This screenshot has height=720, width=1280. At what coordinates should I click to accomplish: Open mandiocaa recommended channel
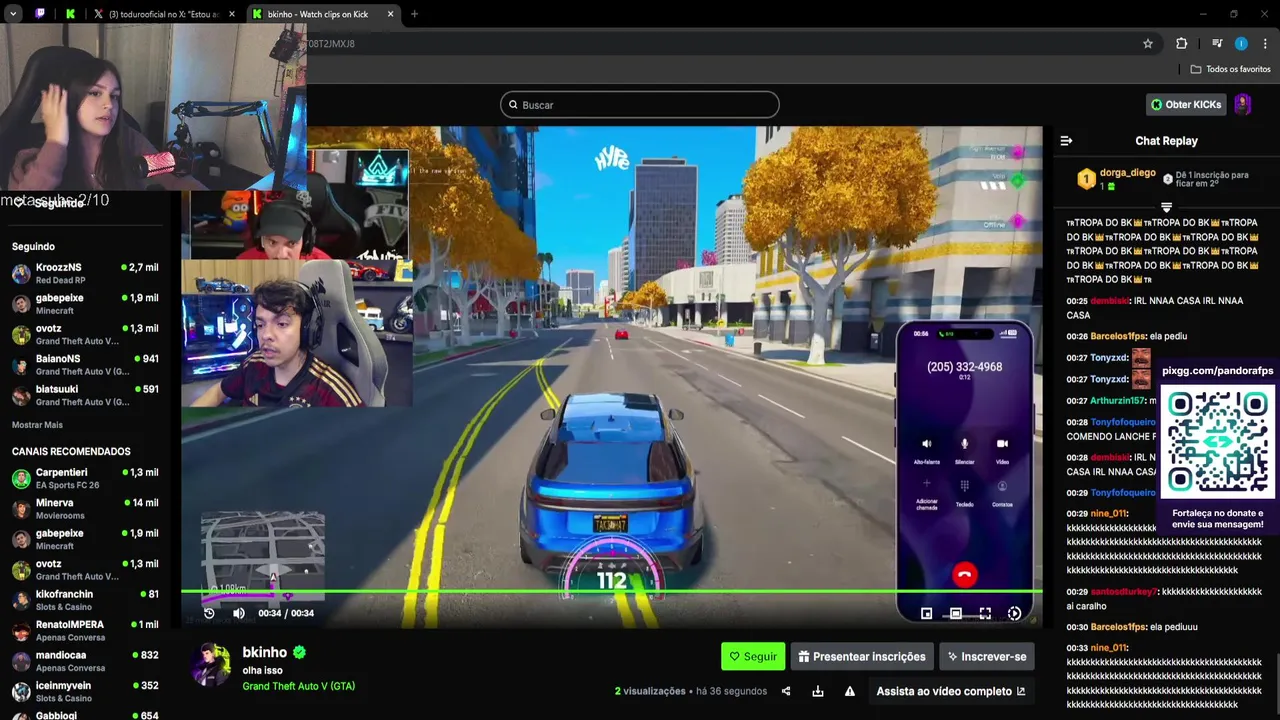pyautogui.click(x=85, y=661)
